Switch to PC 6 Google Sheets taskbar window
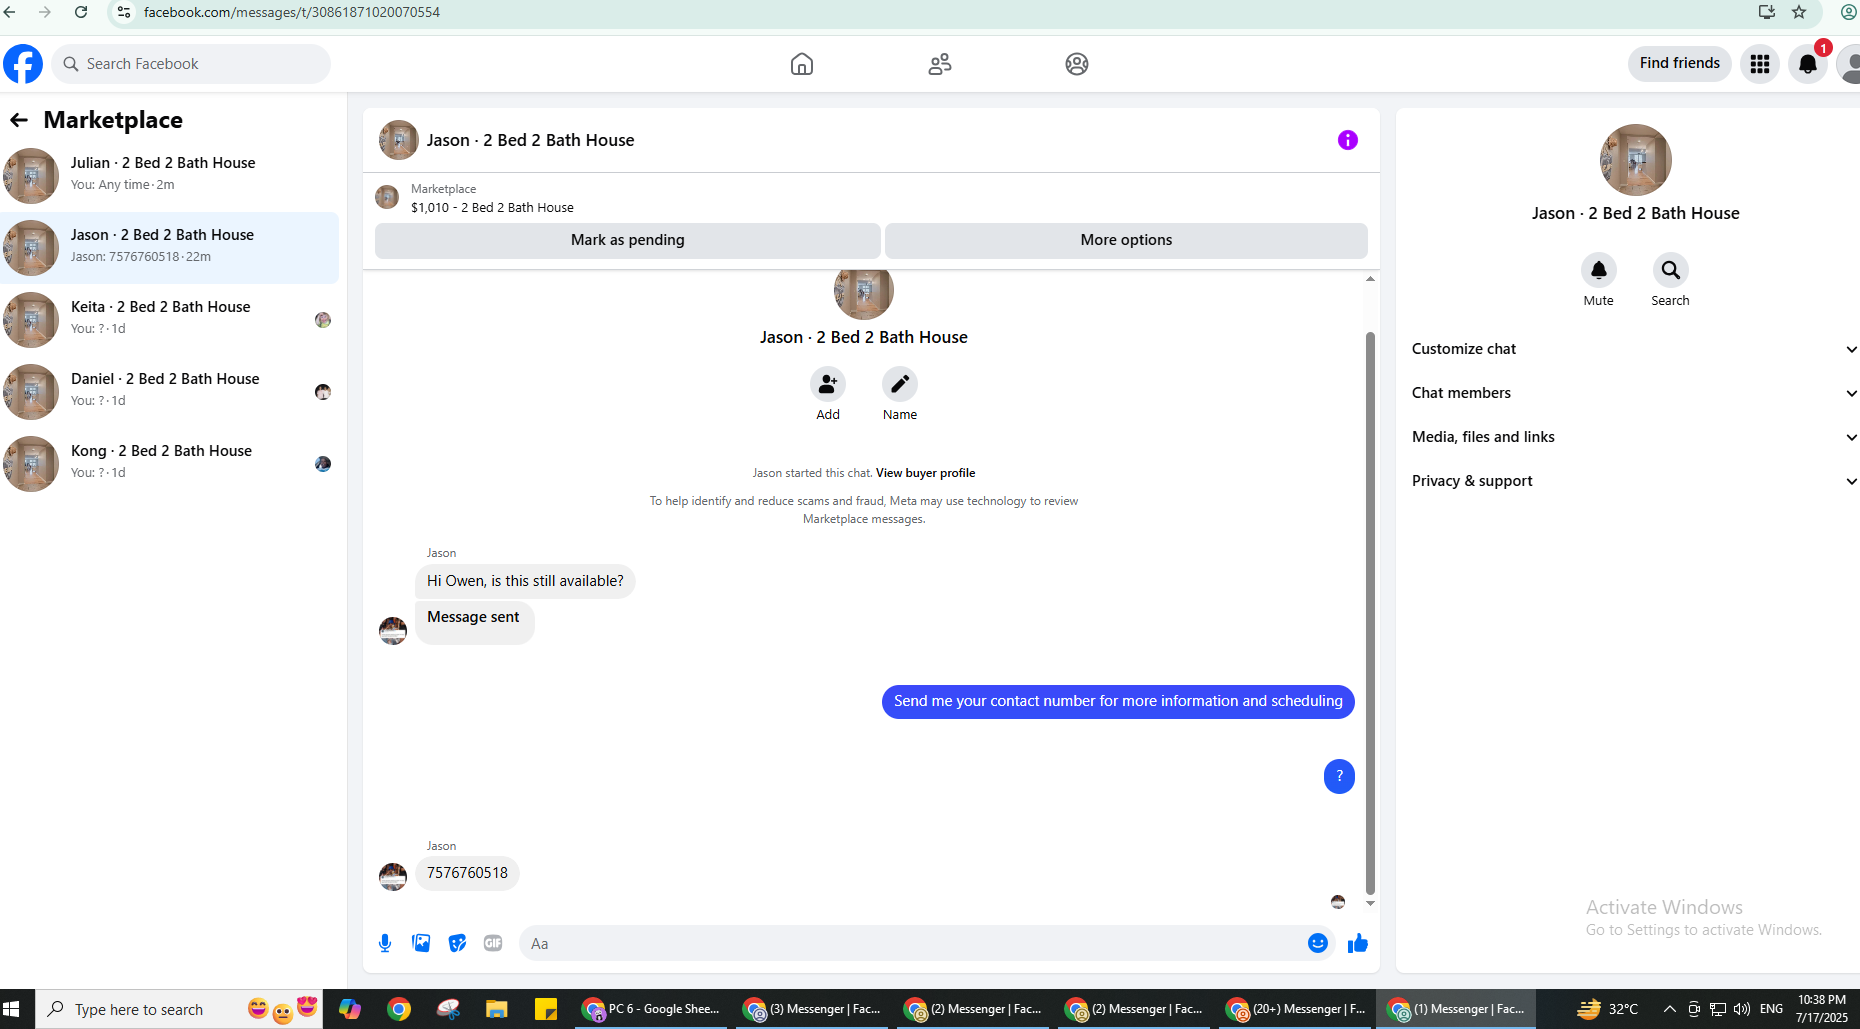Image resolution: width=1860 pixels, height=1029 pixels. 652,1009
